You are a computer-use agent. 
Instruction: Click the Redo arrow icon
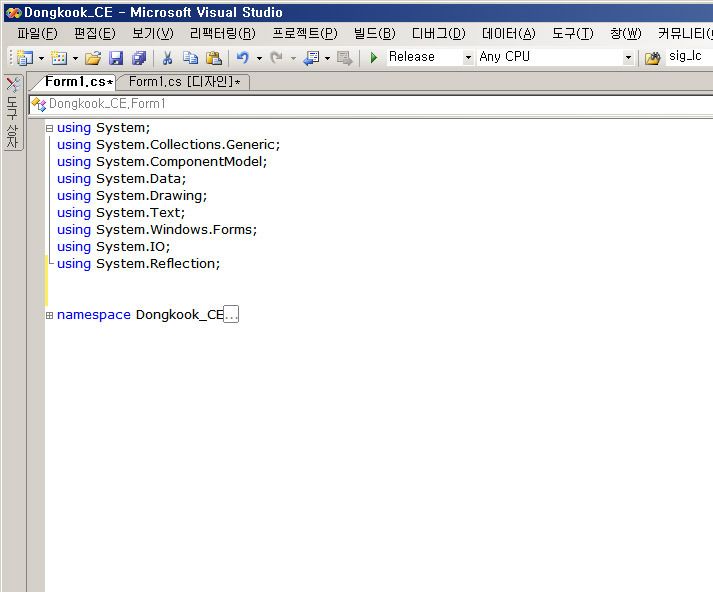276,58
